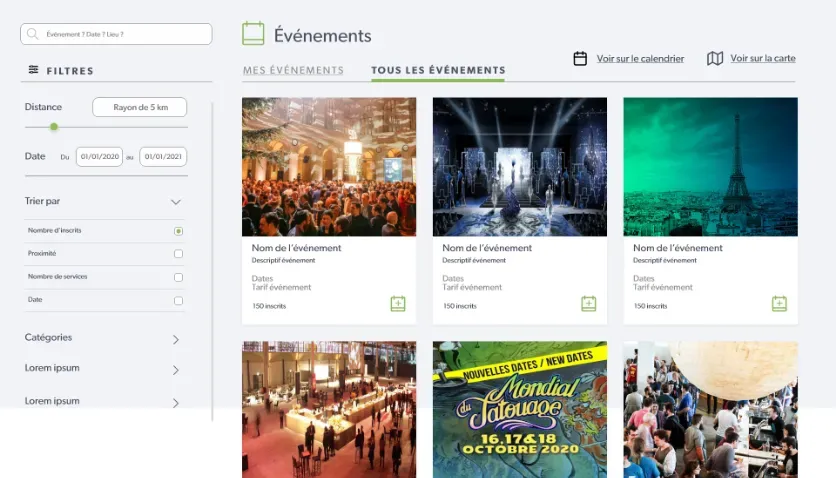Expand the first Lorem ipsum section
836x478 pixels.
click(x=176, y=370)
